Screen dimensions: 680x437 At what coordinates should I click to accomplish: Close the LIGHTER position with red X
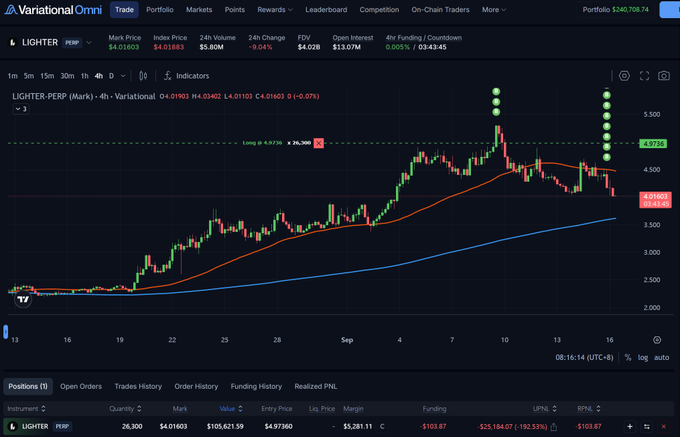[664, 427]
